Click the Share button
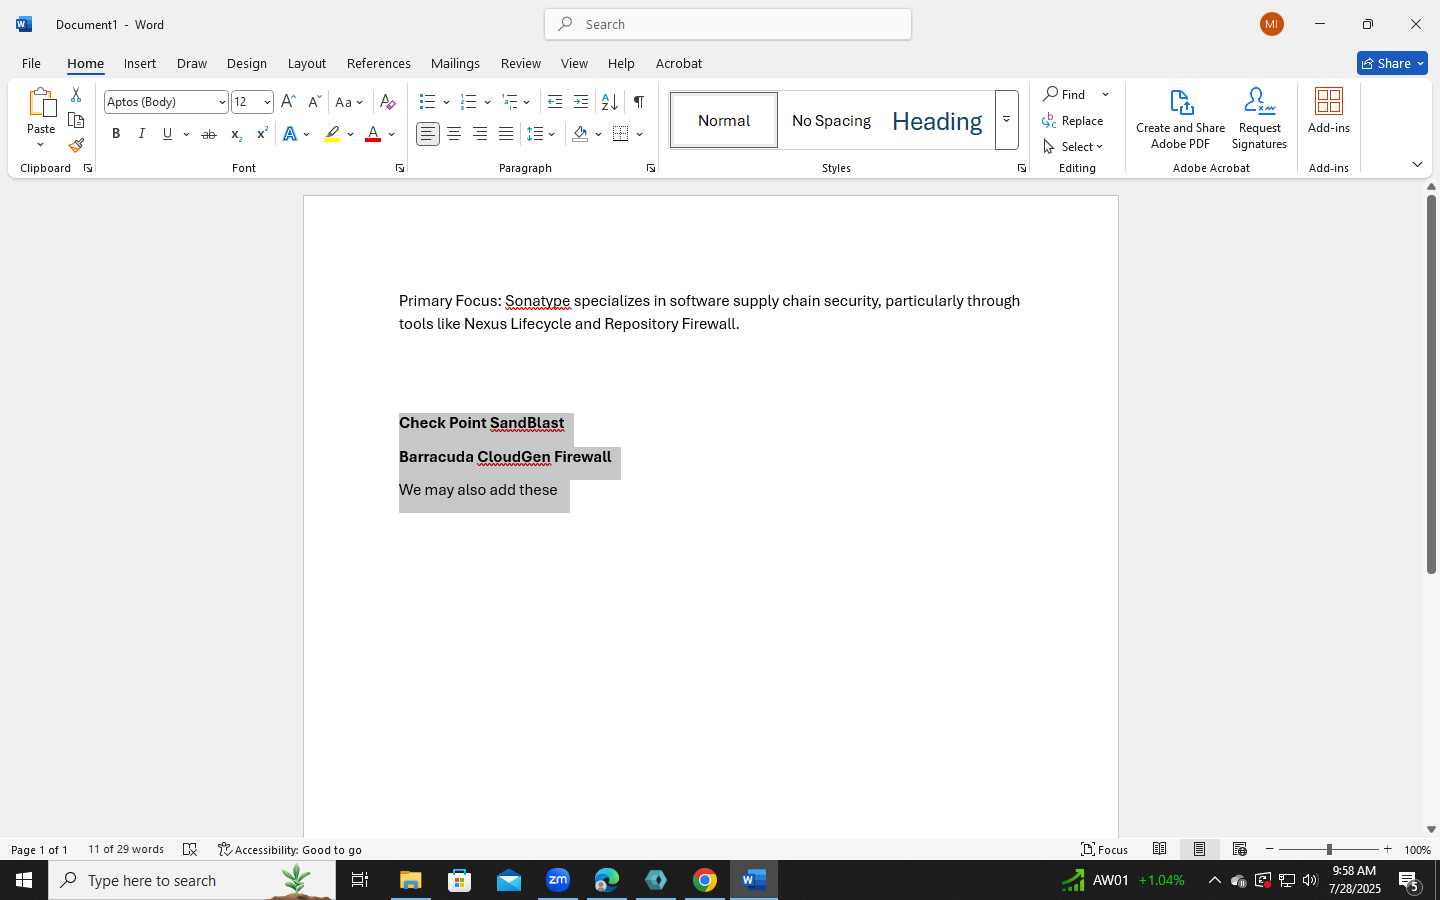This screenshot has width=1440, height=900. point(1392,63)
